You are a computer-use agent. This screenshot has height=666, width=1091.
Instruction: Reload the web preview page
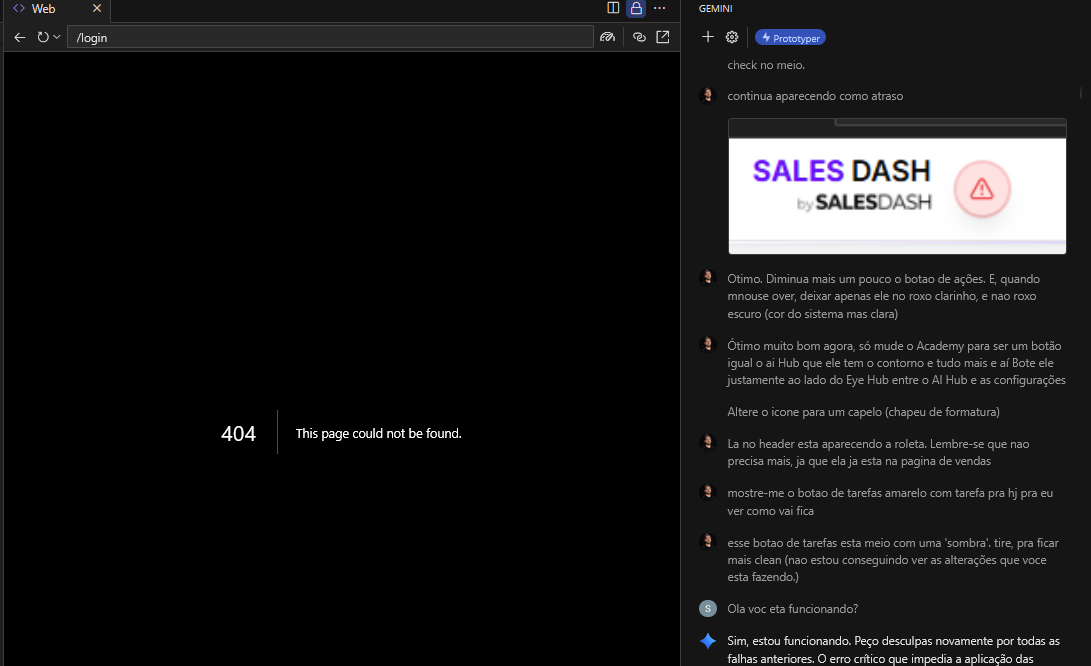coord(43,38)
